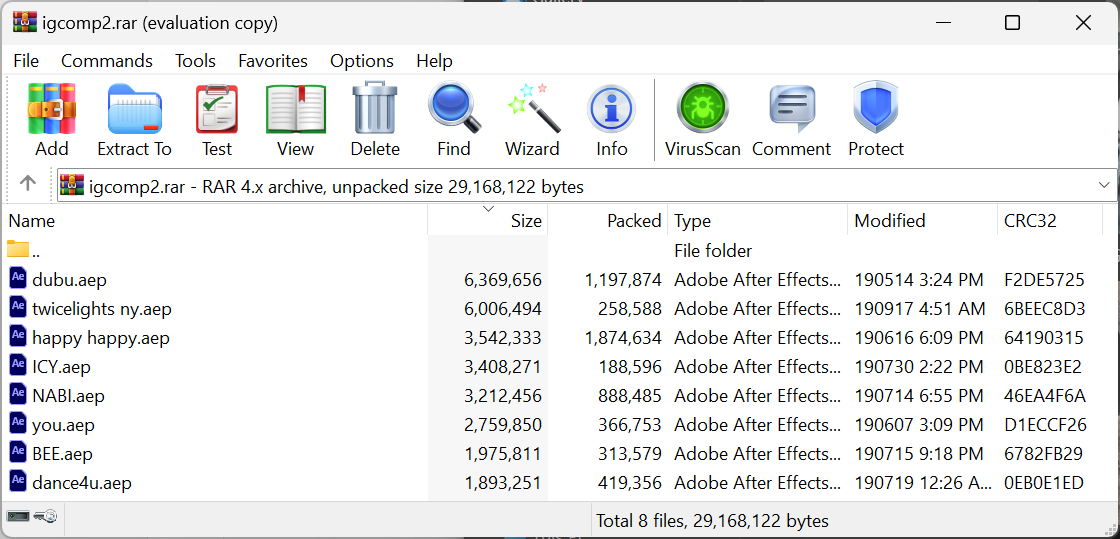Show archive Info
This screenshot has height=539, width=1120.
click(611, 111)
